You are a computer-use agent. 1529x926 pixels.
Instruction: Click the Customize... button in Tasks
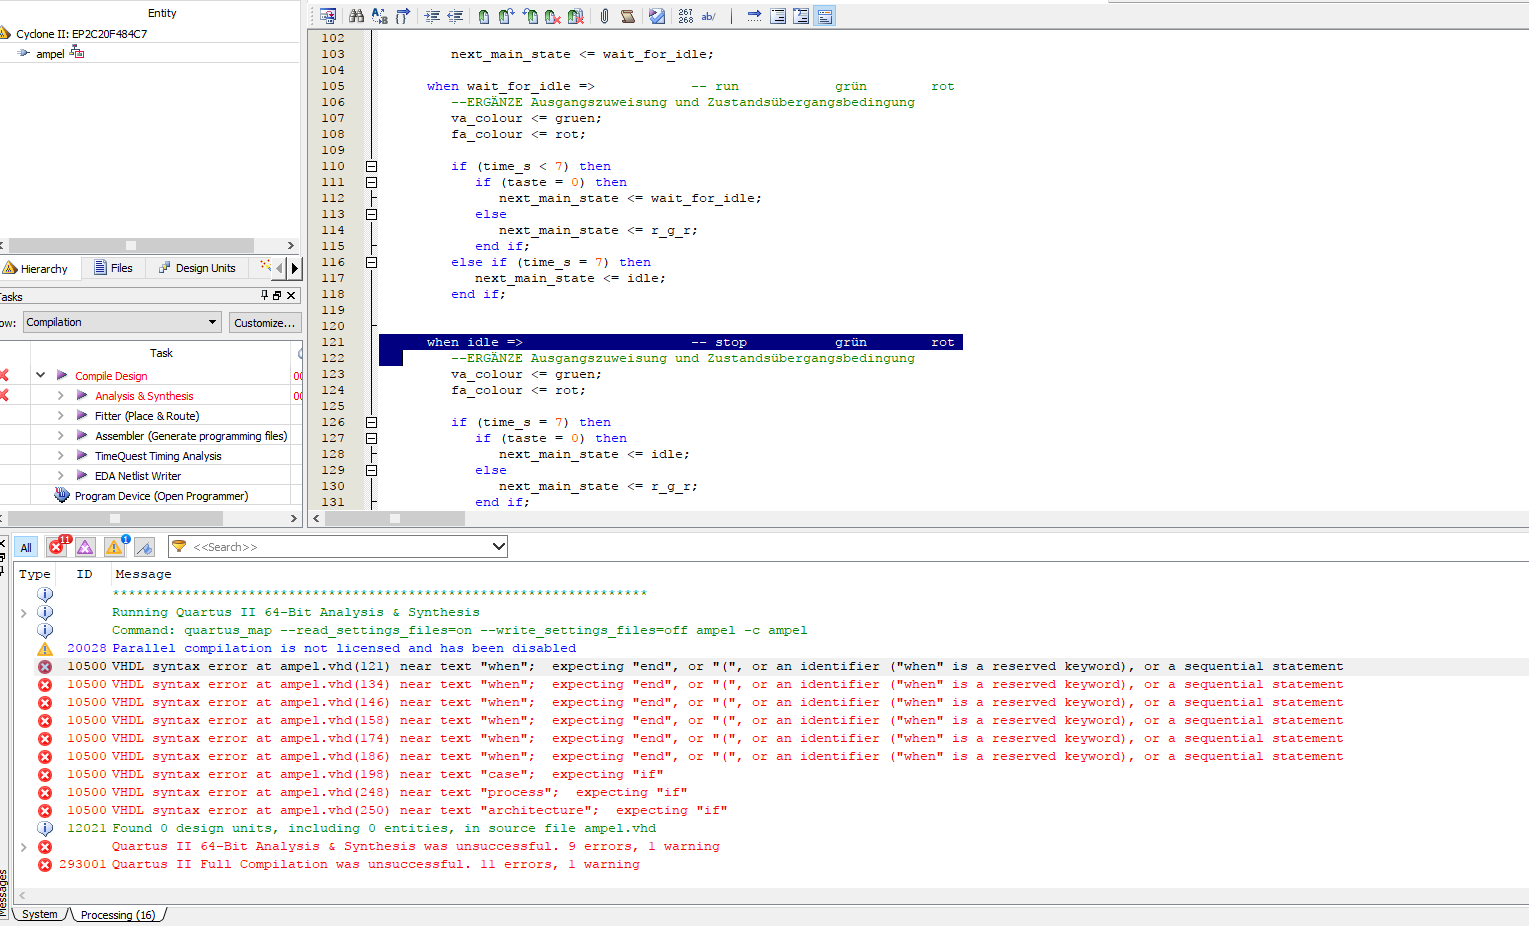[265, 322]
